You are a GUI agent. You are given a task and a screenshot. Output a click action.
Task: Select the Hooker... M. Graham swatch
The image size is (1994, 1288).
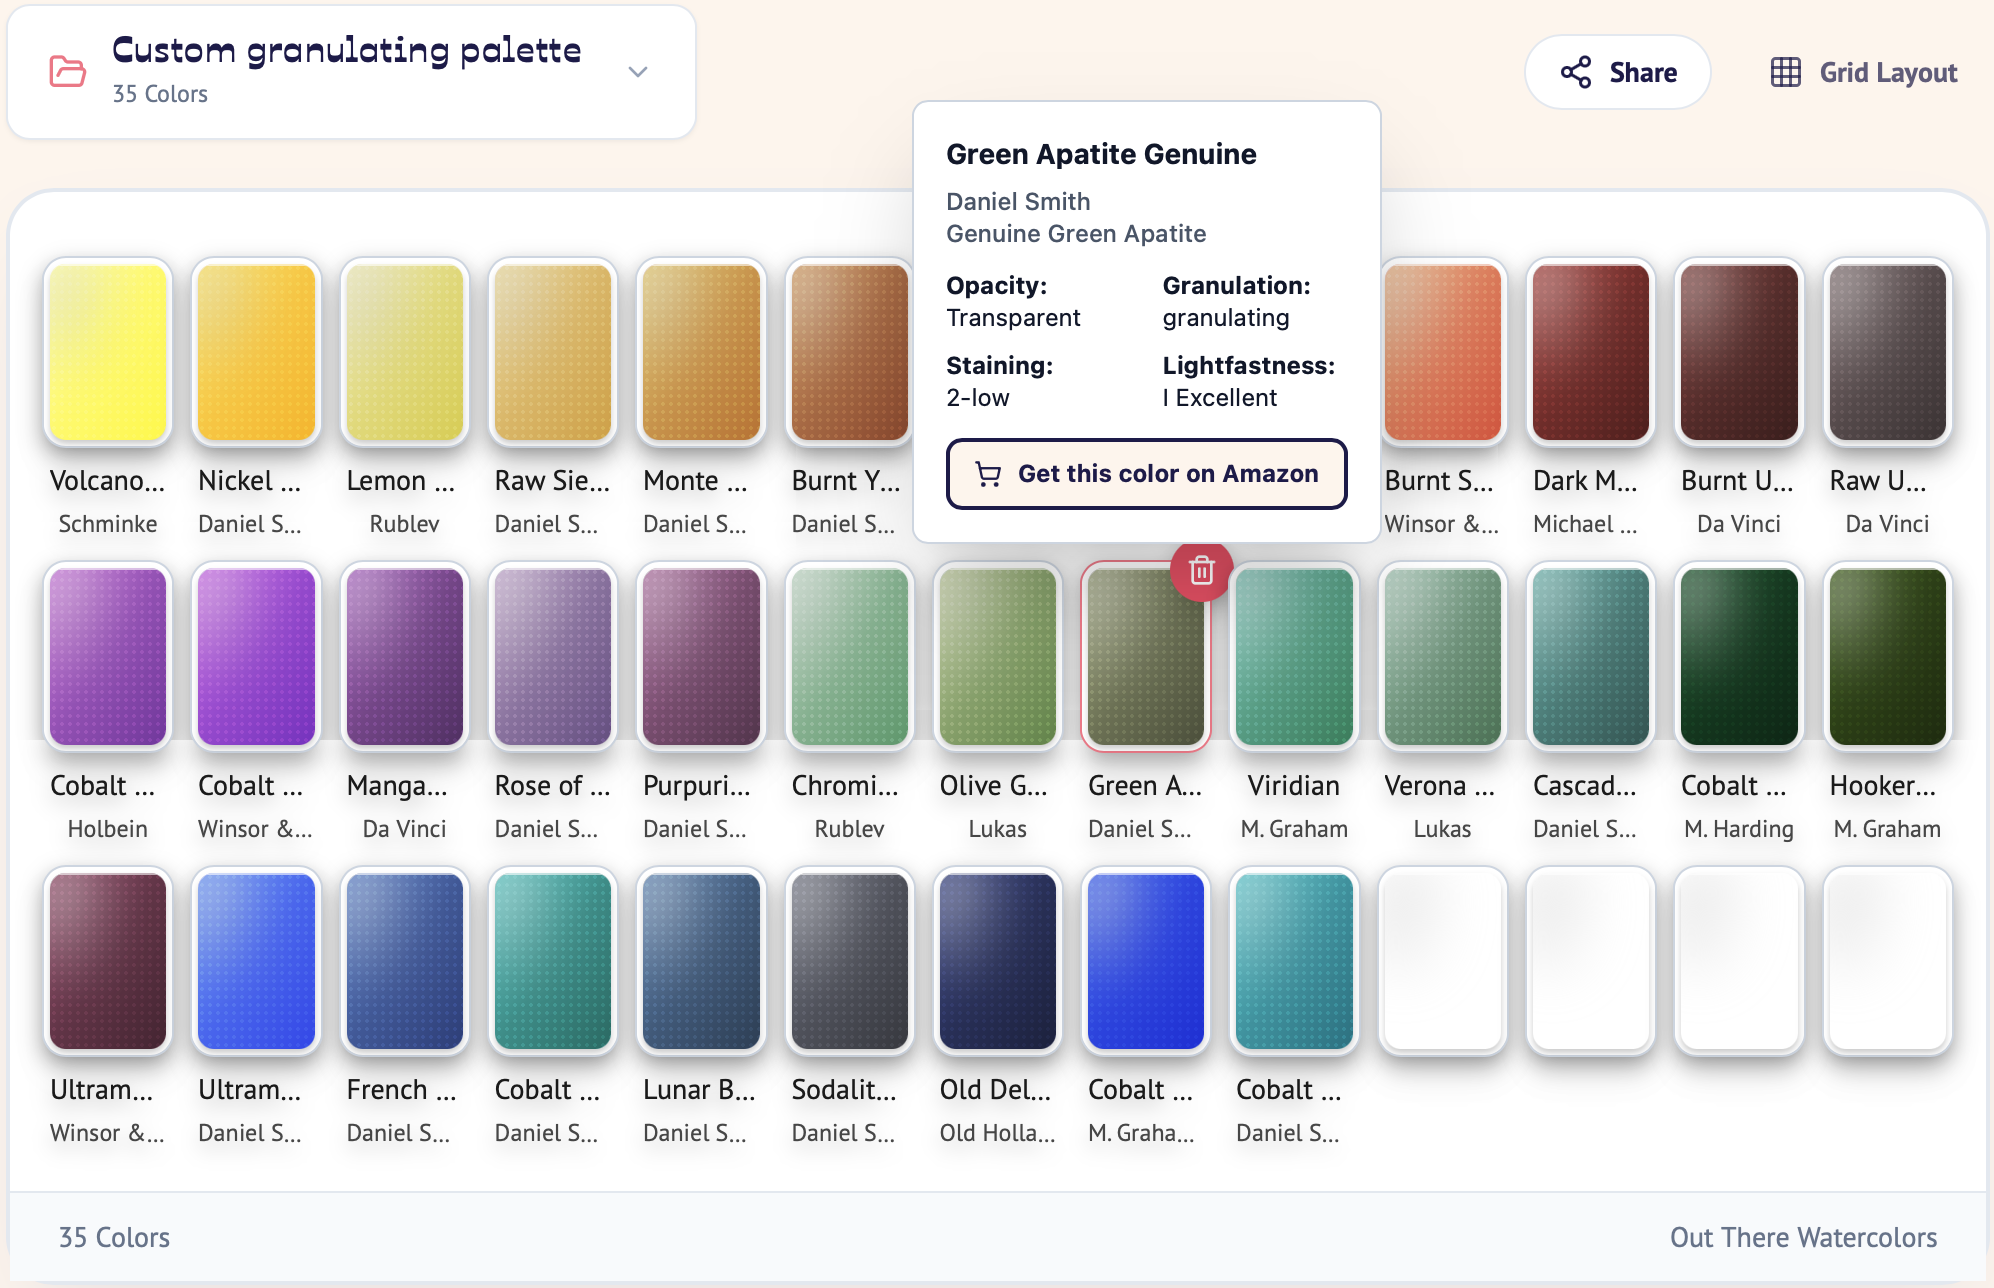point(1888,657)
